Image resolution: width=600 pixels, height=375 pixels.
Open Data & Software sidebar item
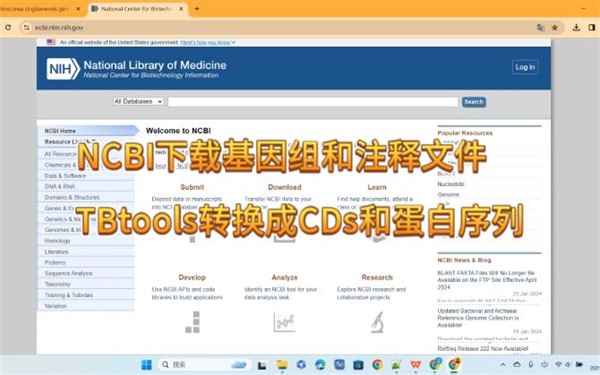65,176
